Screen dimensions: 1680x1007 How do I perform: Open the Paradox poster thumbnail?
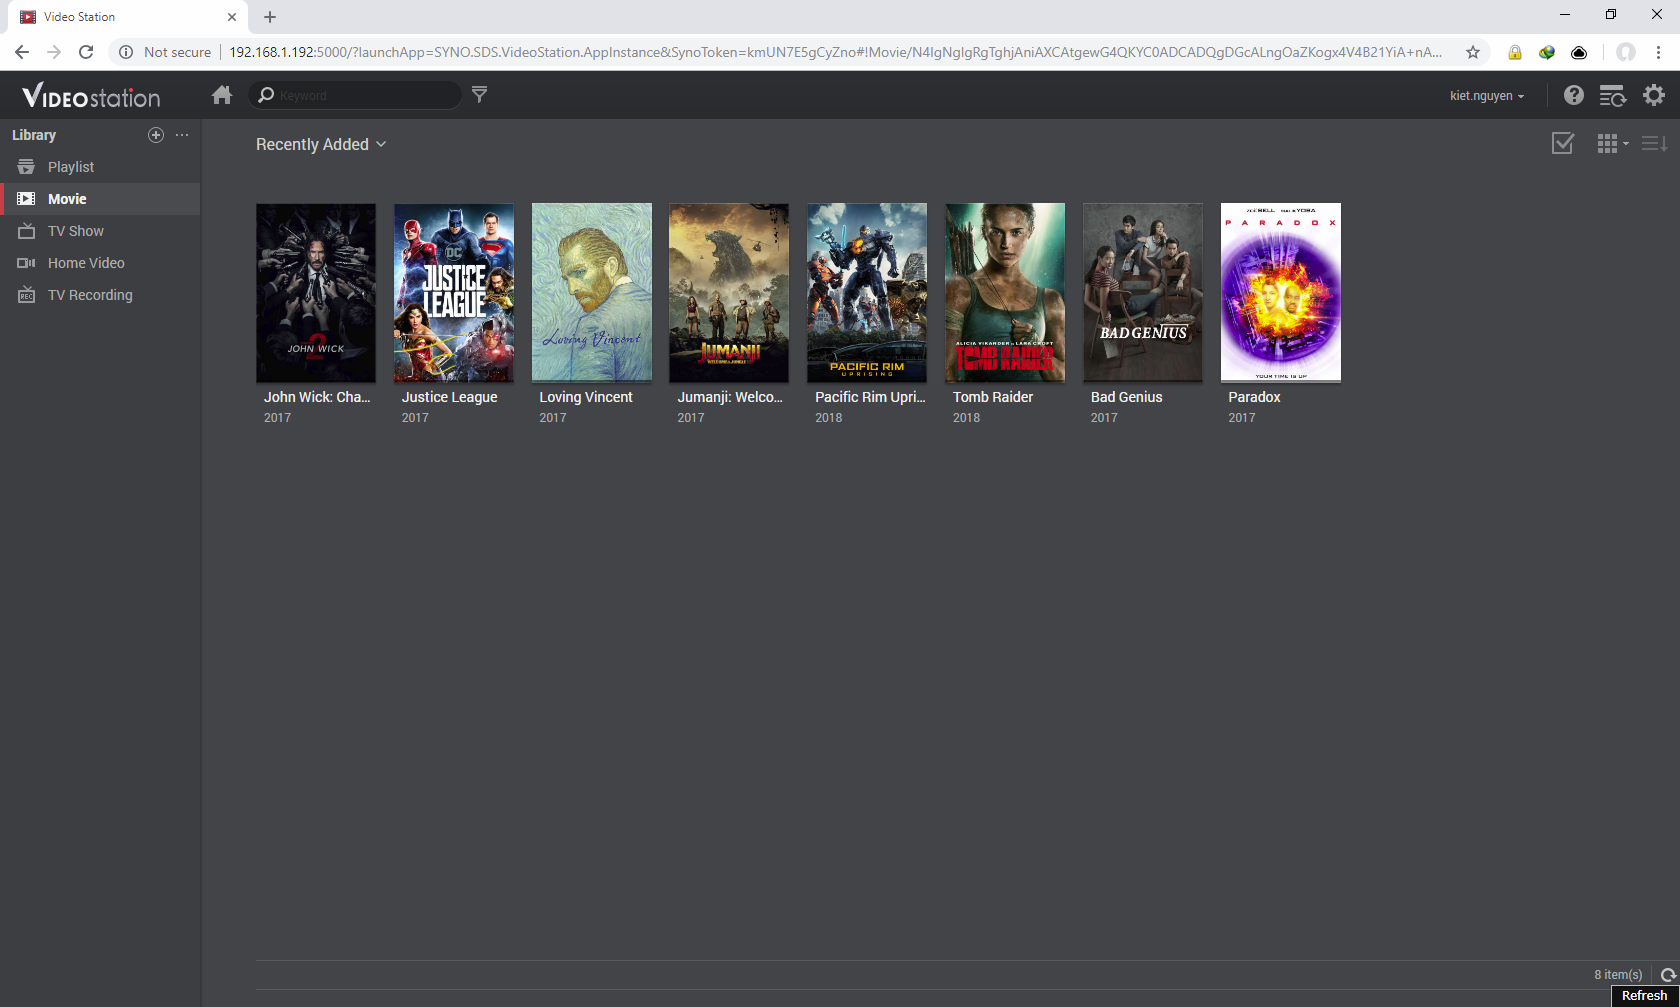1281,292
